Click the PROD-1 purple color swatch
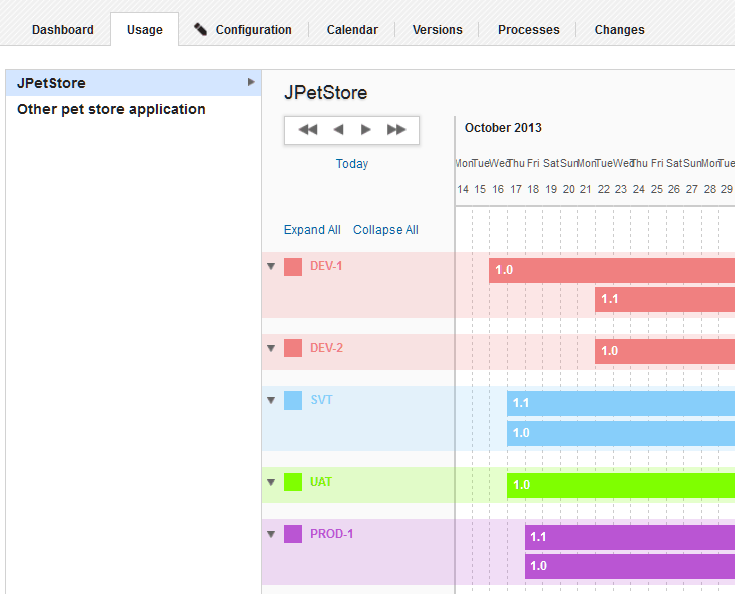 click(x=293, y=534)
